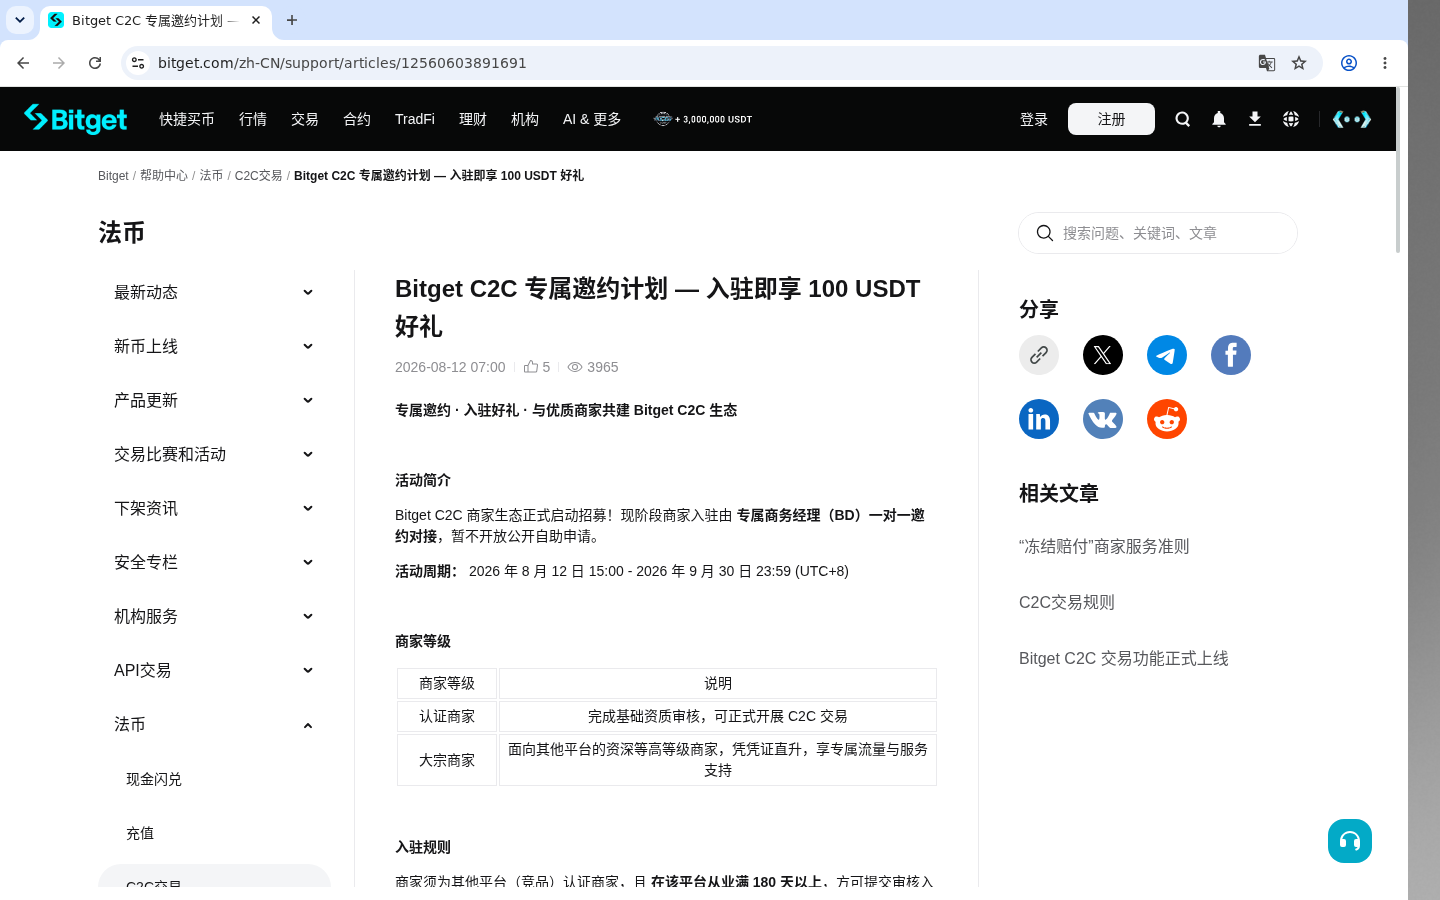
Task: Go to 法币 breadcrumb link
Action: 211,175
